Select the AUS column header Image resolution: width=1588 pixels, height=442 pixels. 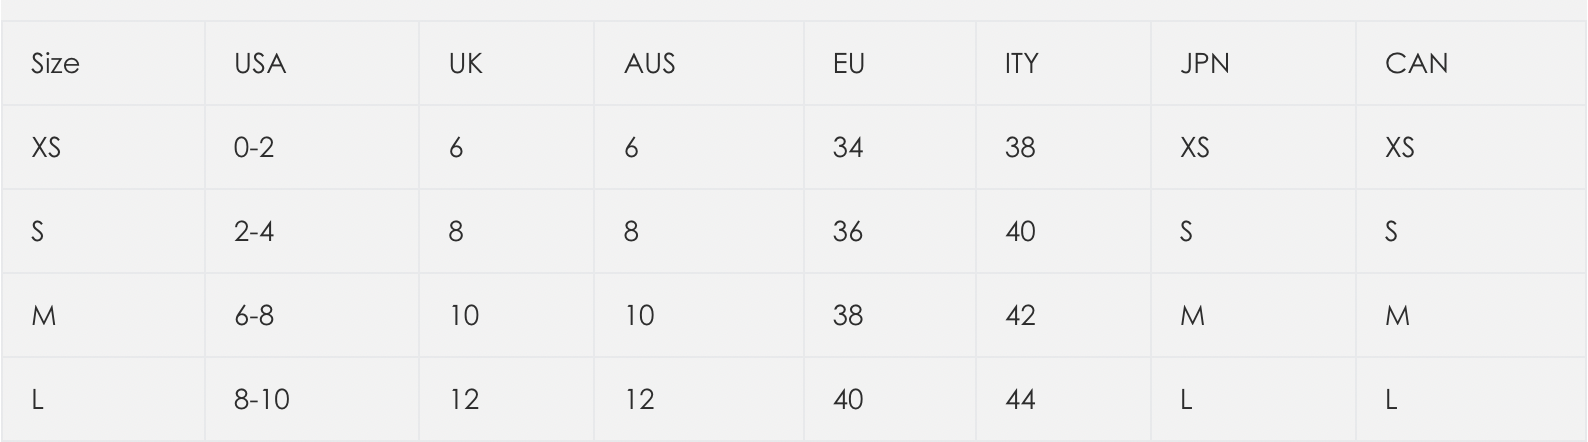click(x=650, y=64)
